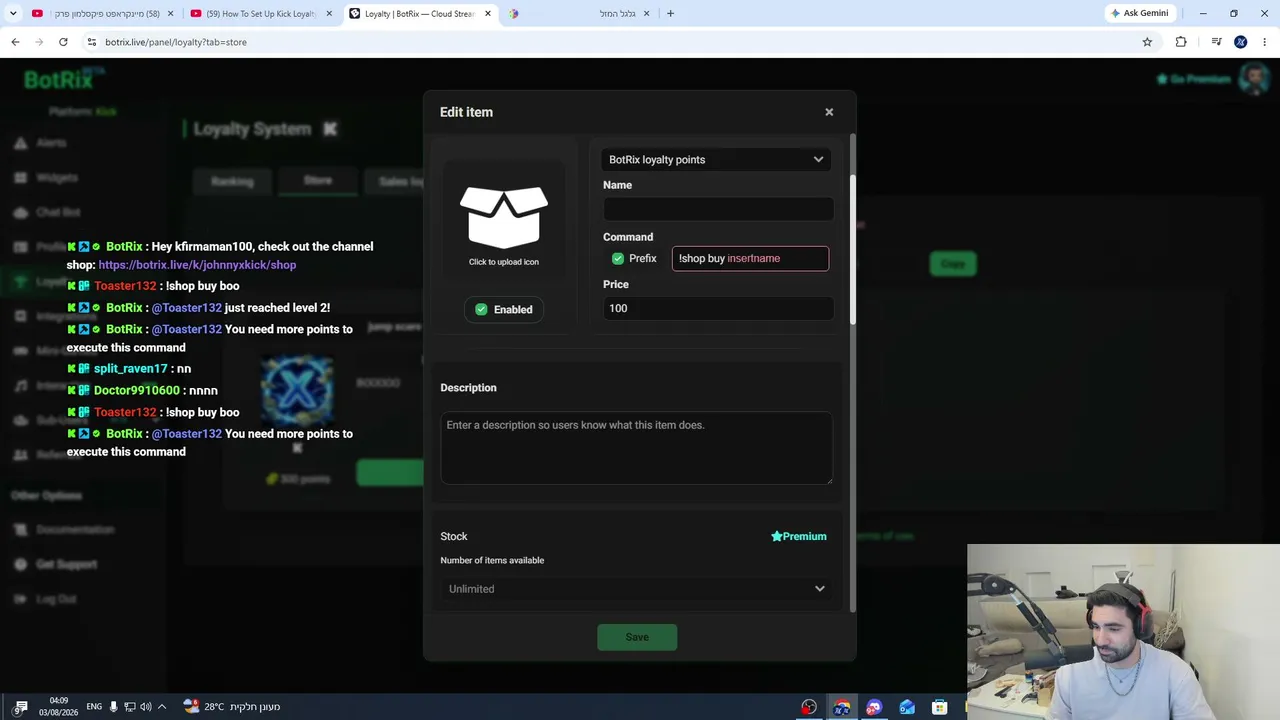The width and height of the screenshot is (1280, 720).
Task: Open the volume tray icon
Action: [146, 707]
